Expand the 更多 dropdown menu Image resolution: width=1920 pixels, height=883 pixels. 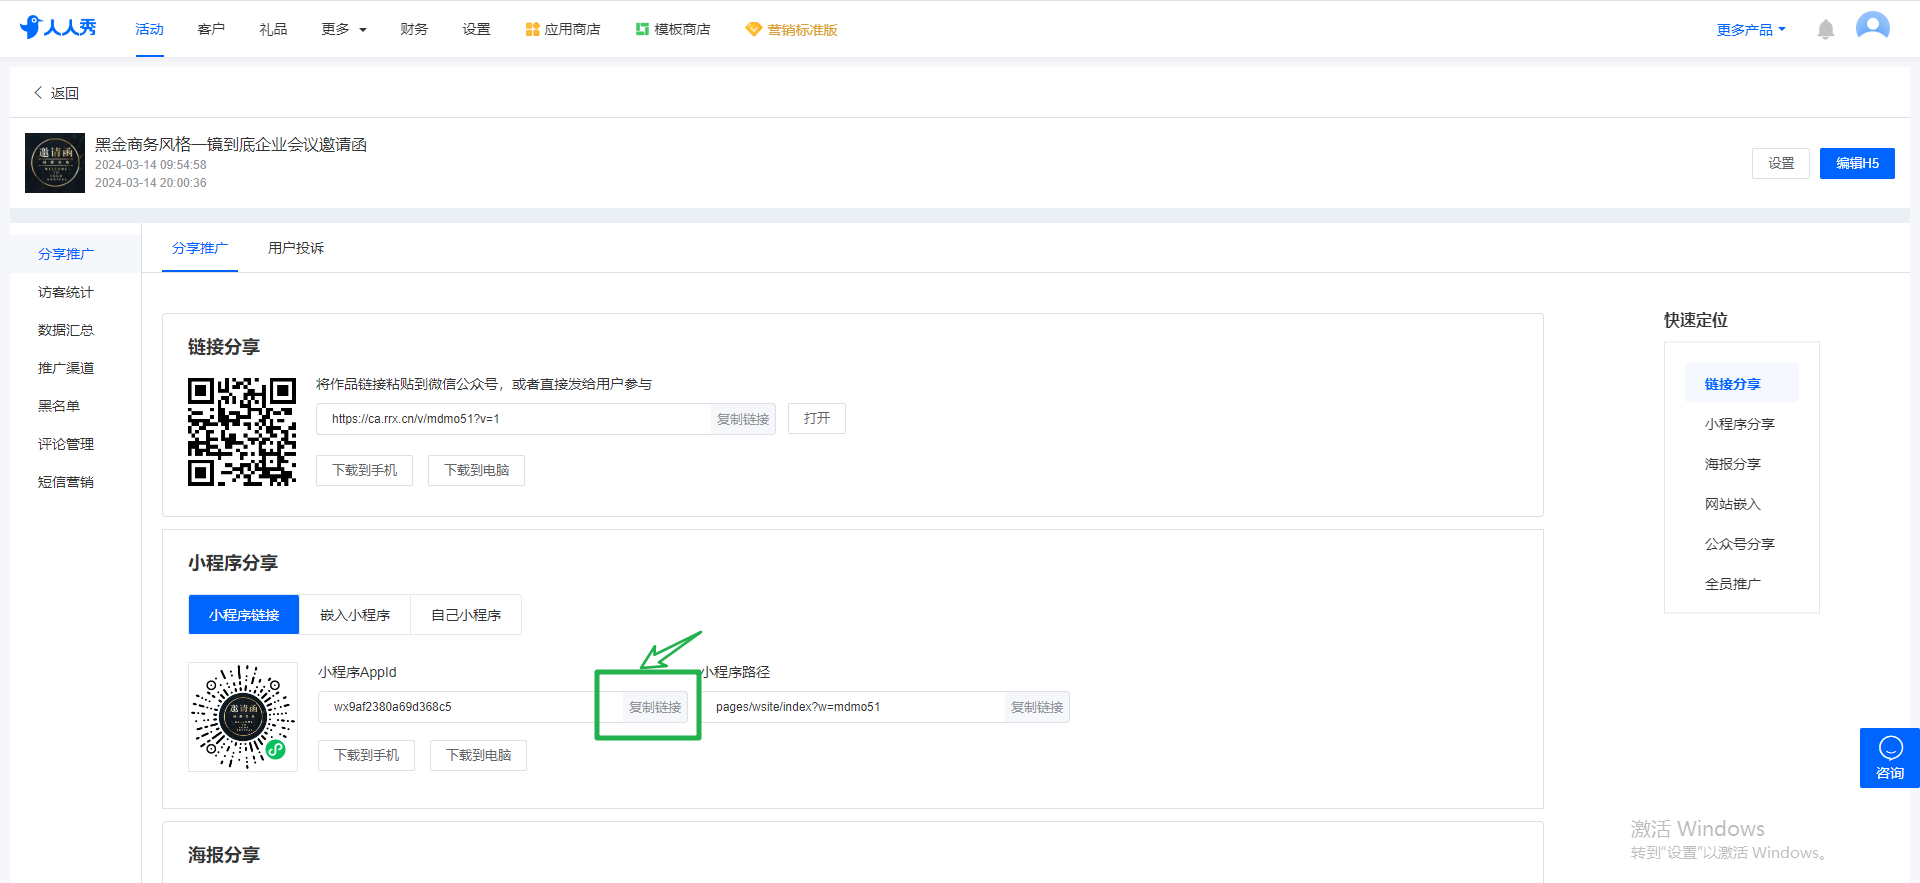(x=344, y=30)
